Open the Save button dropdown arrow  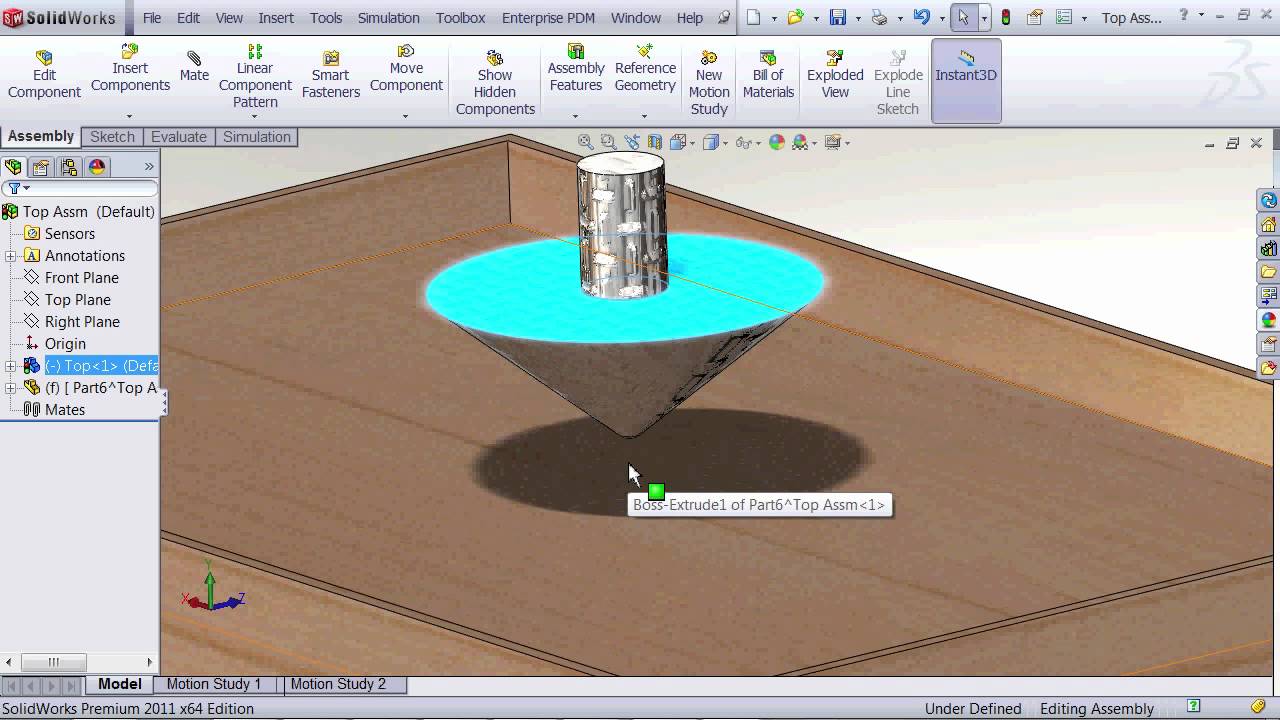(x=857, y=18)
